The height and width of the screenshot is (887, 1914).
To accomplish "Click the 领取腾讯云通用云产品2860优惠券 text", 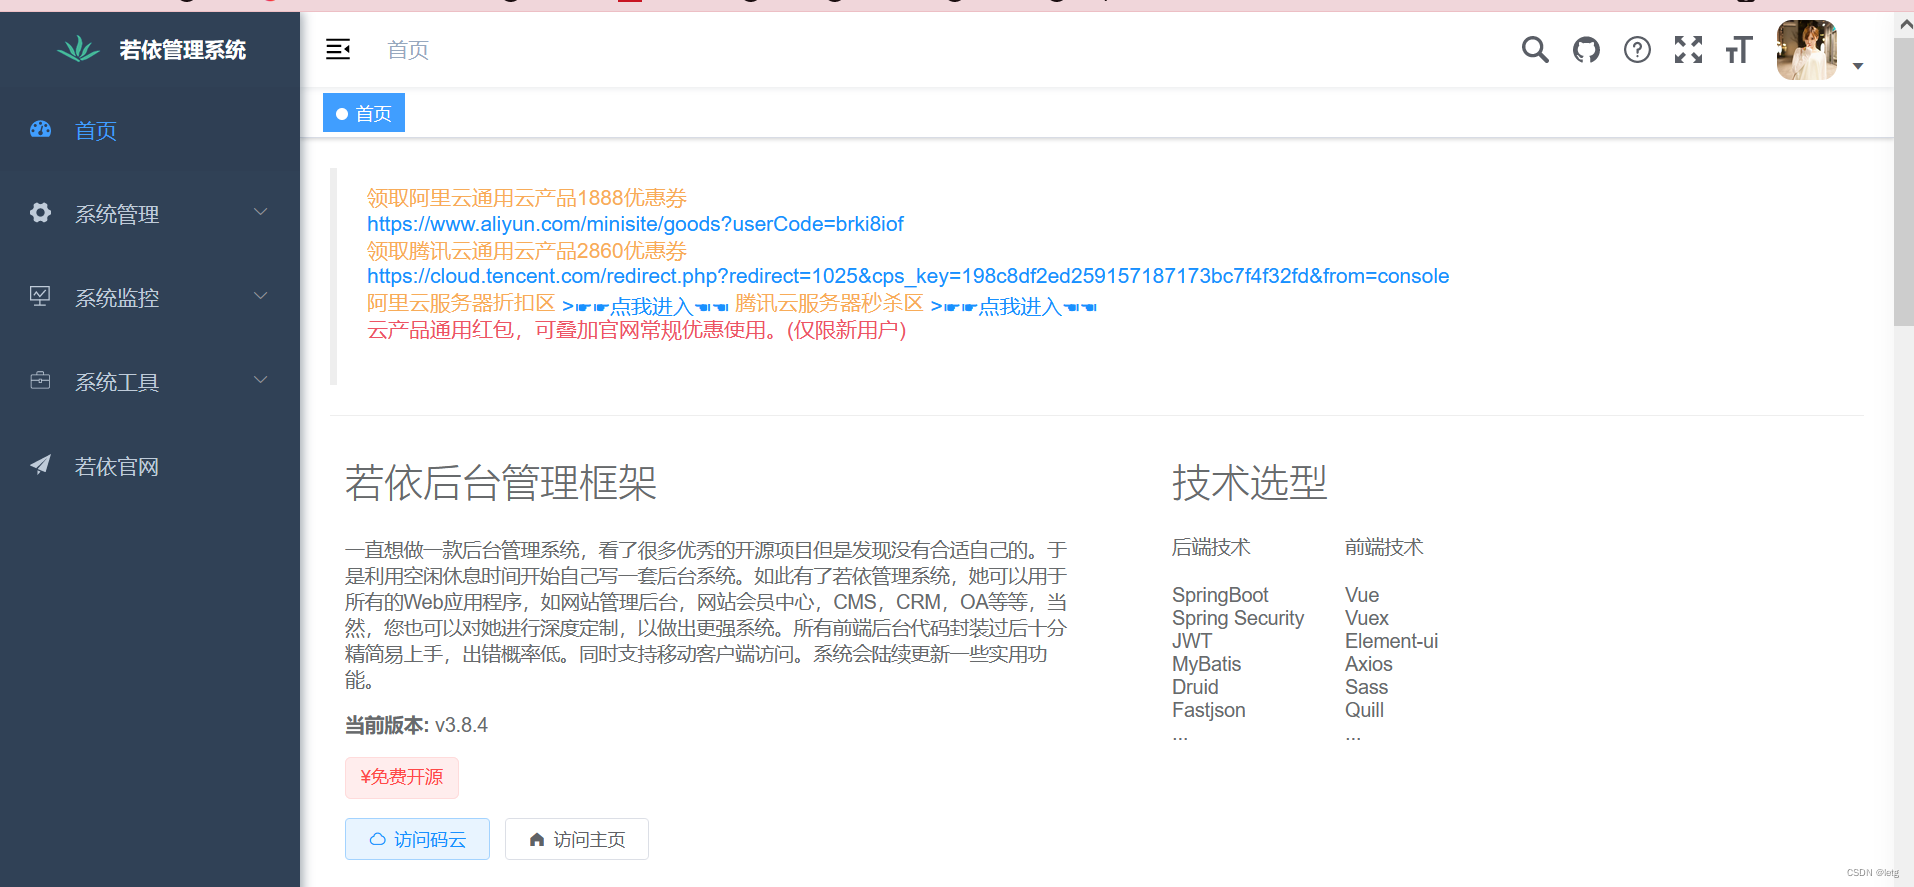I will (x=527, y=250).
